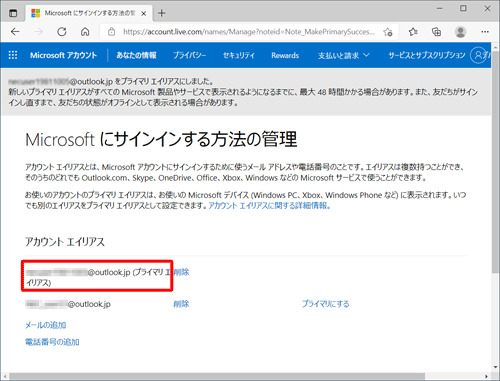Open the セキュリティ tab

(x=239, y=55)
